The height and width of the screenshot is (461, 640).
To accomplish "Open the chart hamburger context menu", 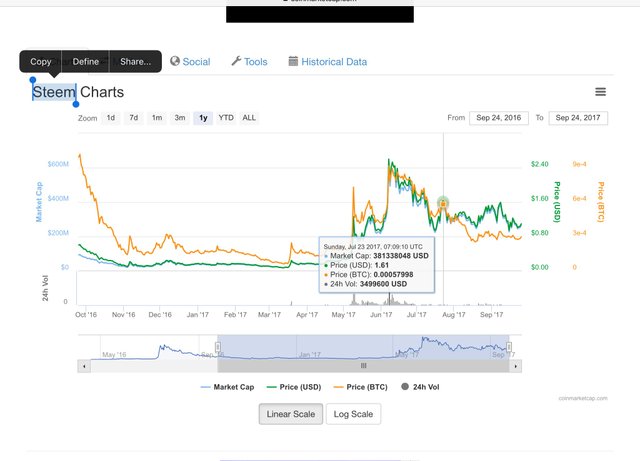I will click(600, 92).
